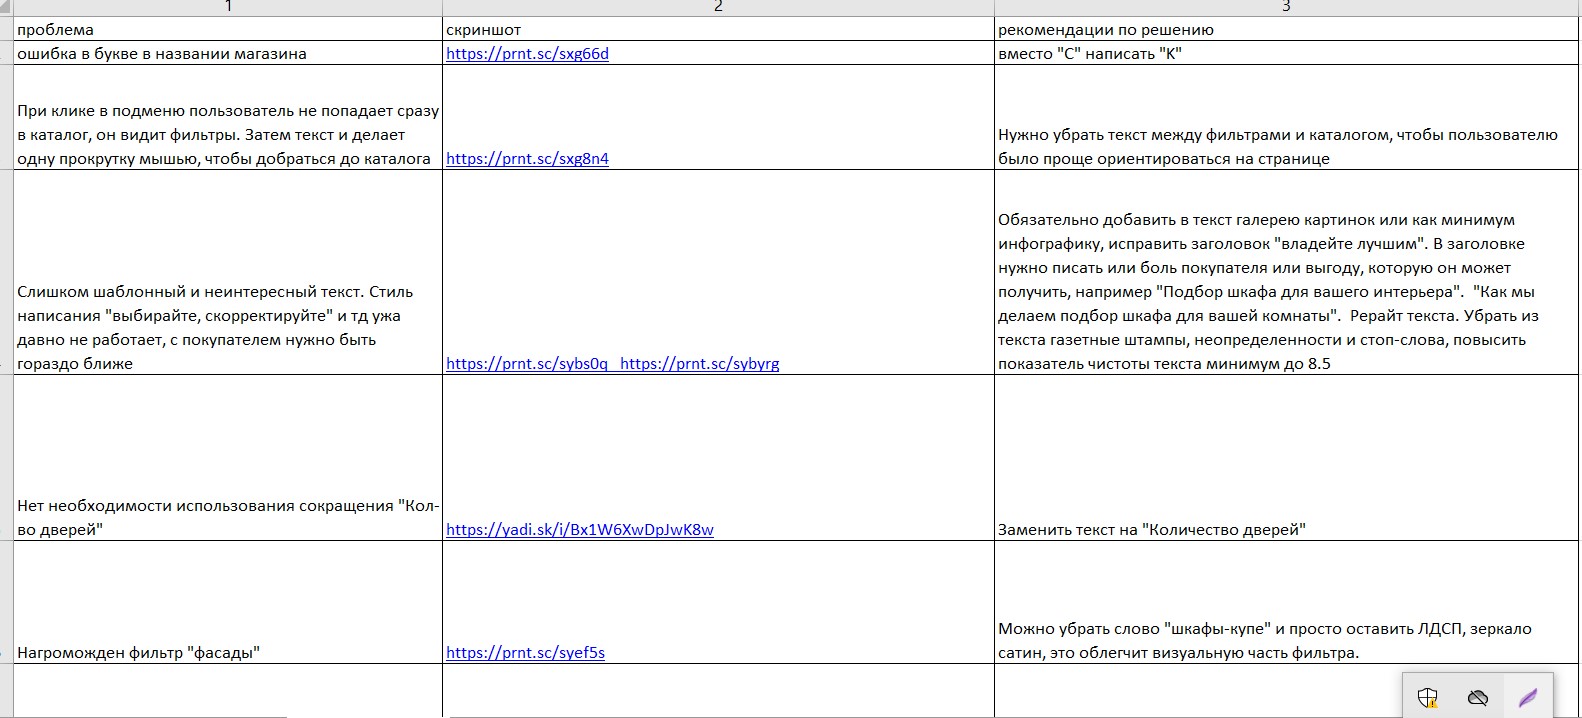The width and height of the screenshot is (1582, 718).
Task: Select column header 1
Action: (x=228, y=7)
